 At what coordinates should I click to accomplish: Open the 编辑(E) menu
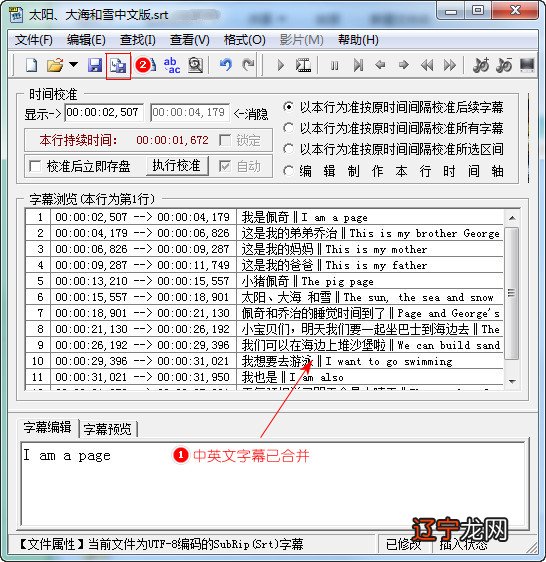(x=86, y=40)
